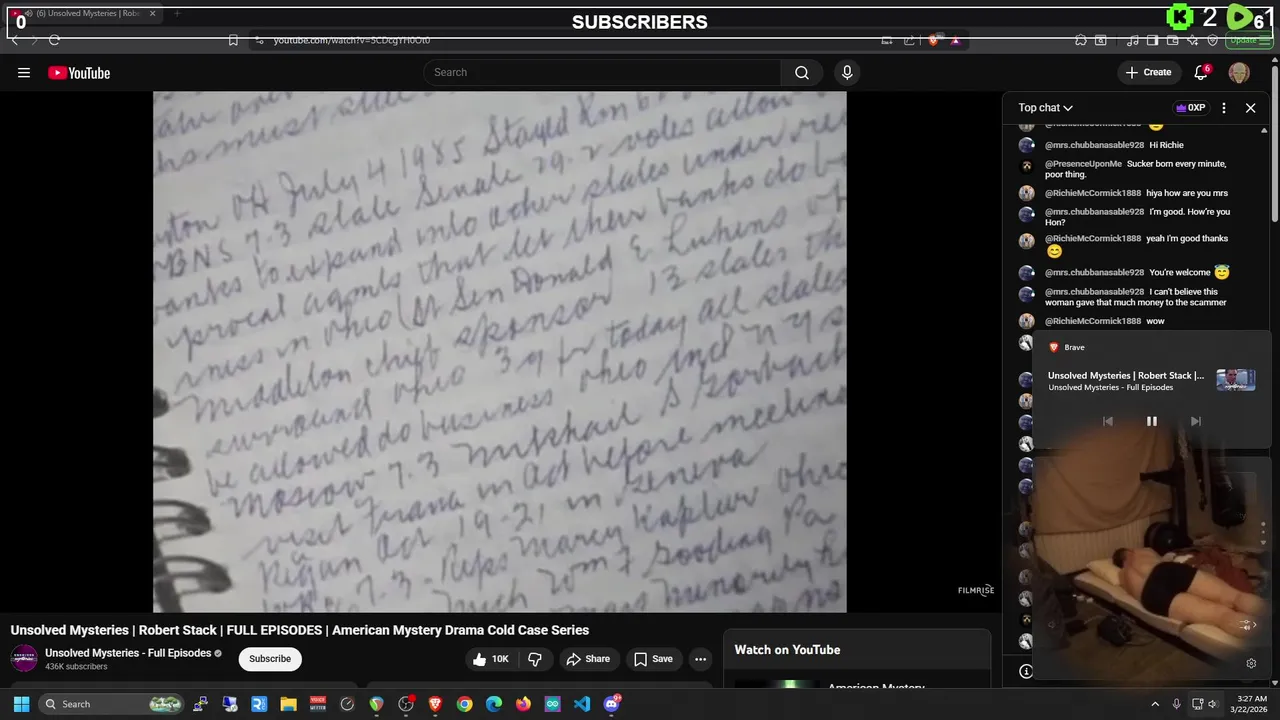Image resolution: width=1280 pixels, height=720 pixels.
Task: Click the media overlay video thumbnail
Action: tap(1236, 380)
